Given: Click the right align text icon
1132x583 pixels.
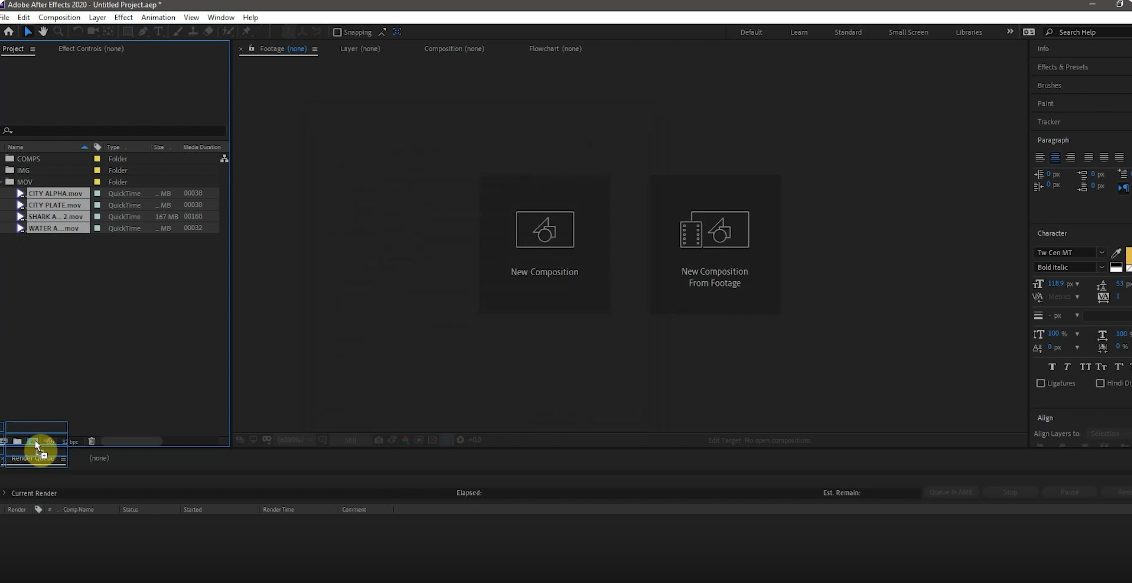Looking at the screenshot, I should coord(1070,157).
